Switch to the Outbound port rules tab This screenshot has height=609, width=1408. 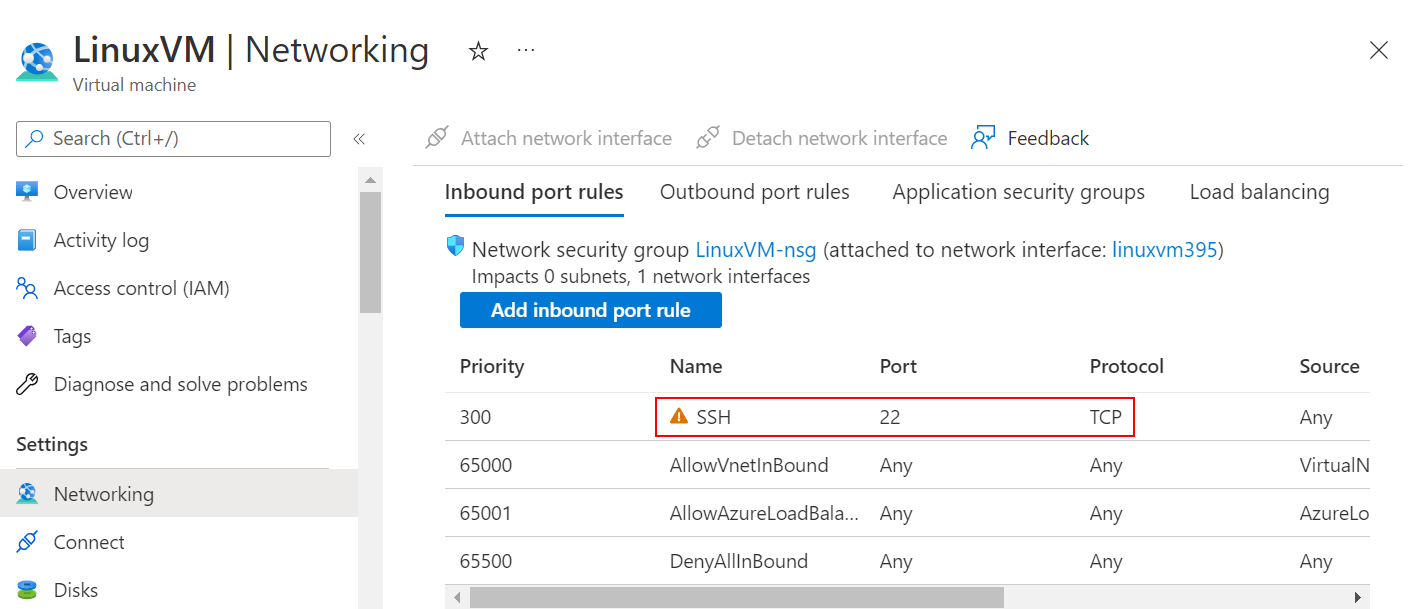click(x=754, y=191)
